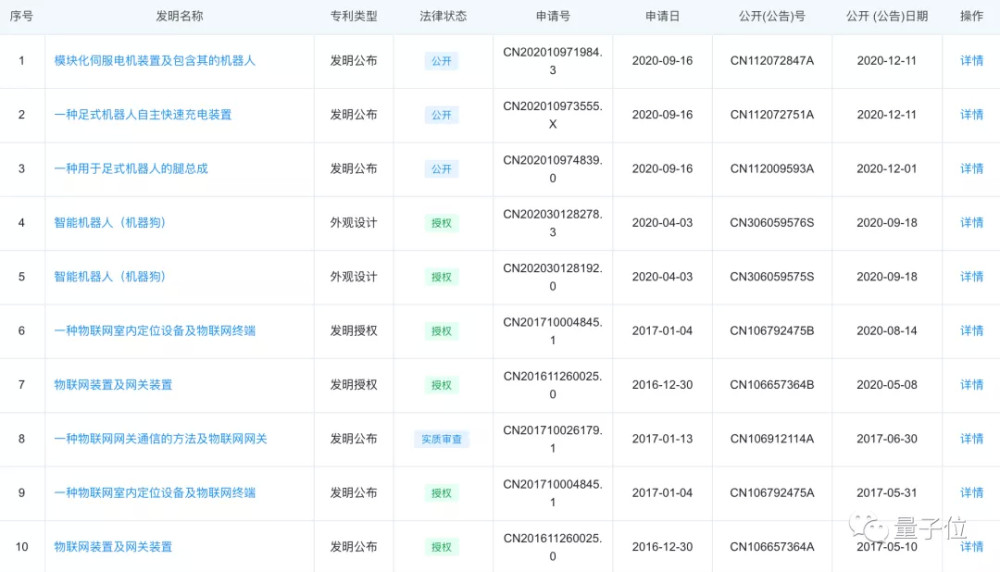Click the 专利类型 column header

pyautogui.click(x=353, y=16)
